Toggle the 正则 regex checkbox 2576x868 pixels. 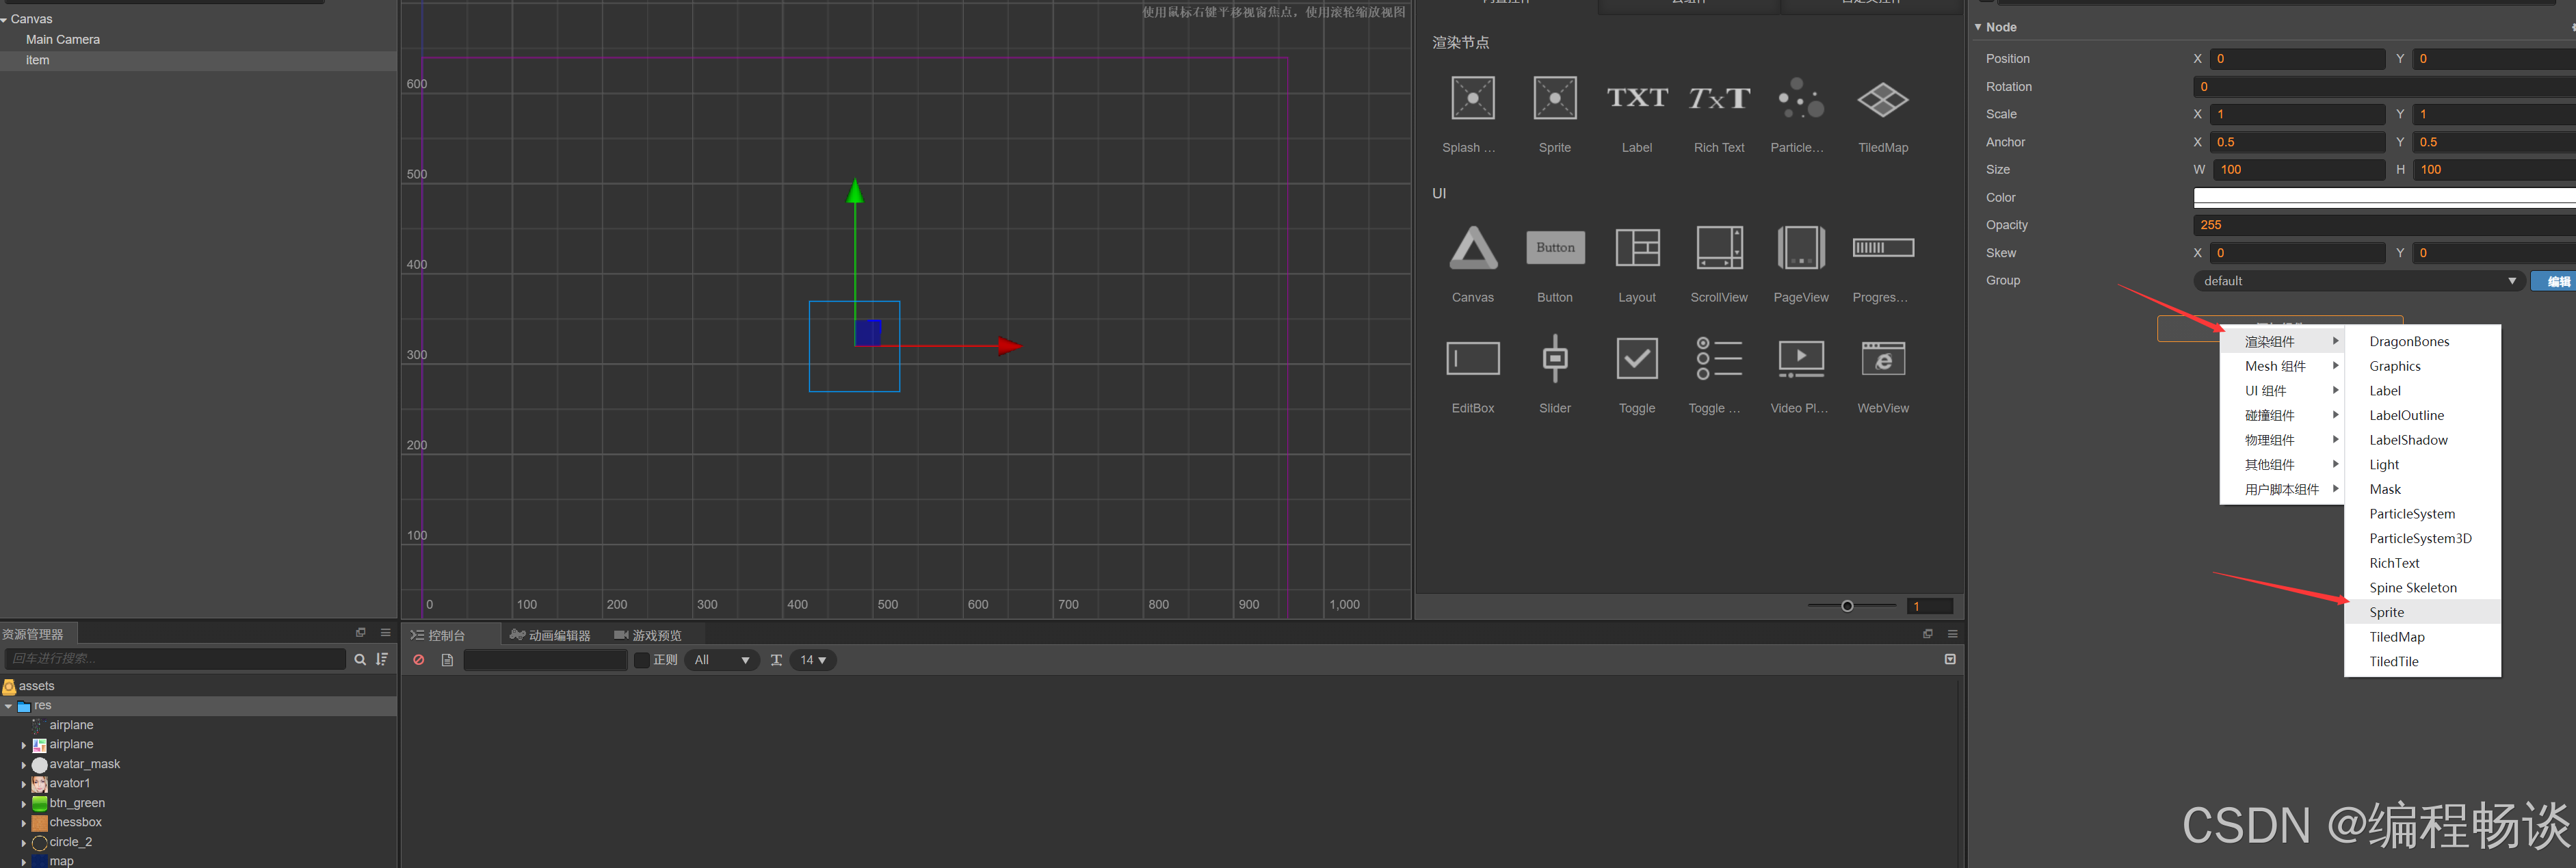click(x=642, y=660)
